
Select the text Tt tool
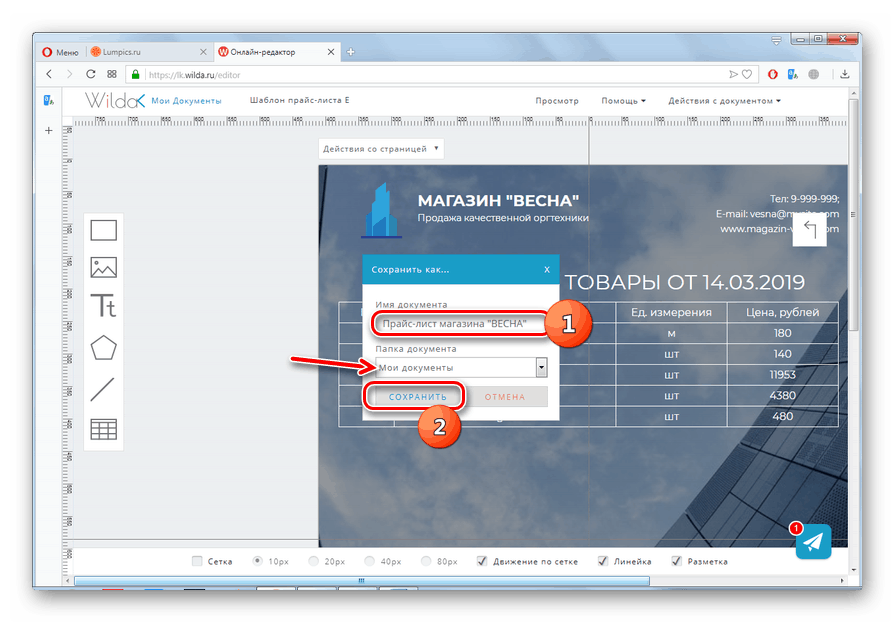(x=103, y=306)
